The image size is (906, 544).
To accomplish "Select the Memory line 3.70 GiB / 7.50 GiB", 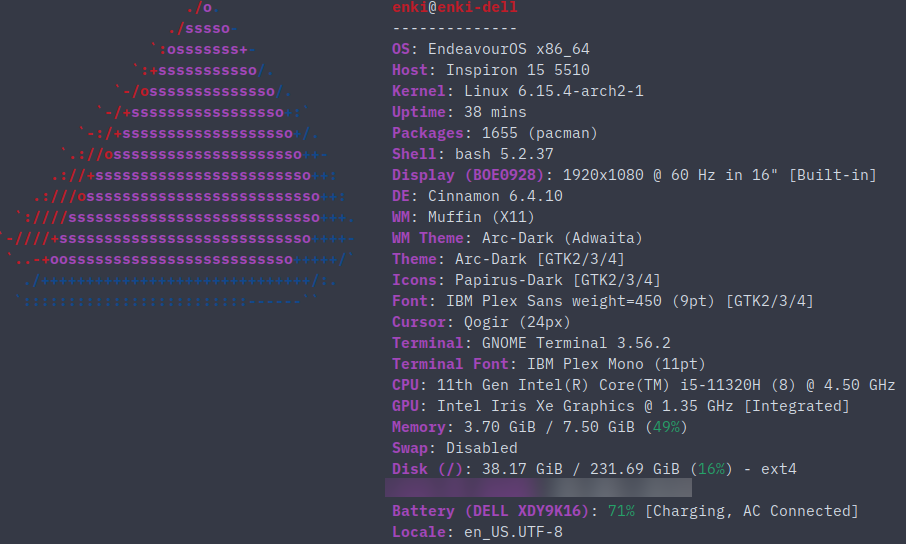I will point(540,427).
